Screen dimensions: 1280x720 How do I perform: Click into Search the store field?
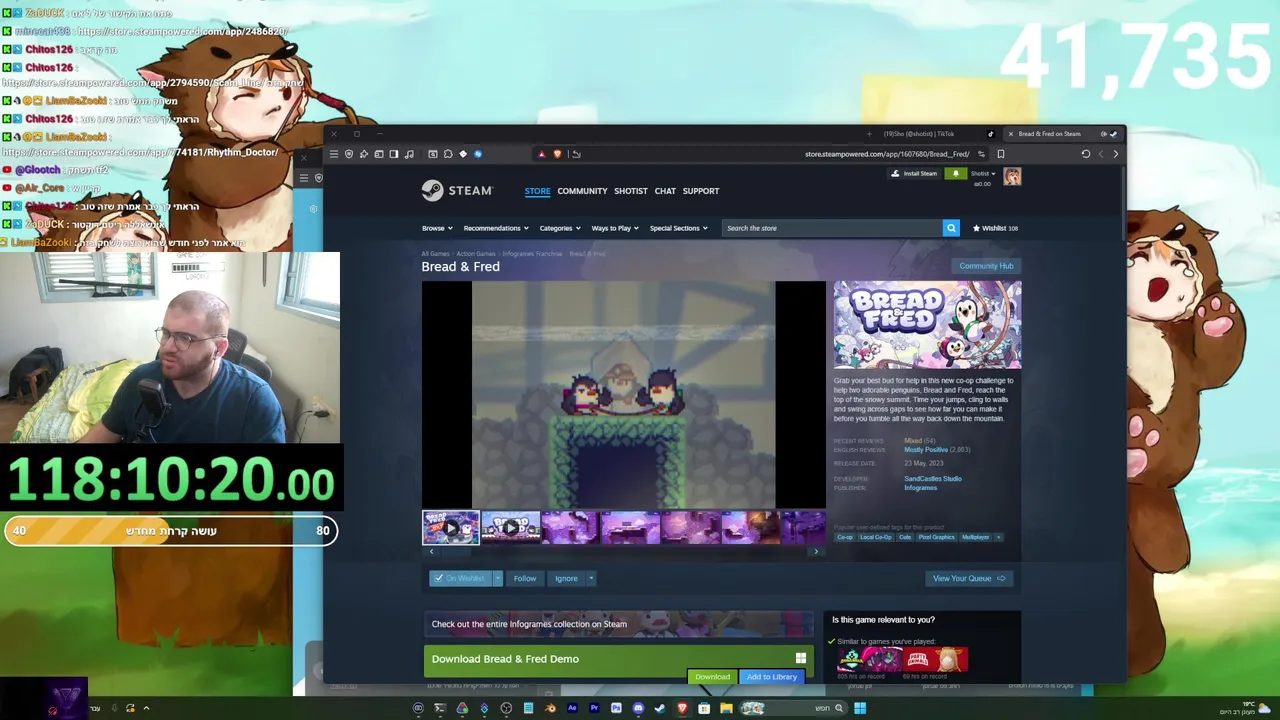click(x=832, y=228)
